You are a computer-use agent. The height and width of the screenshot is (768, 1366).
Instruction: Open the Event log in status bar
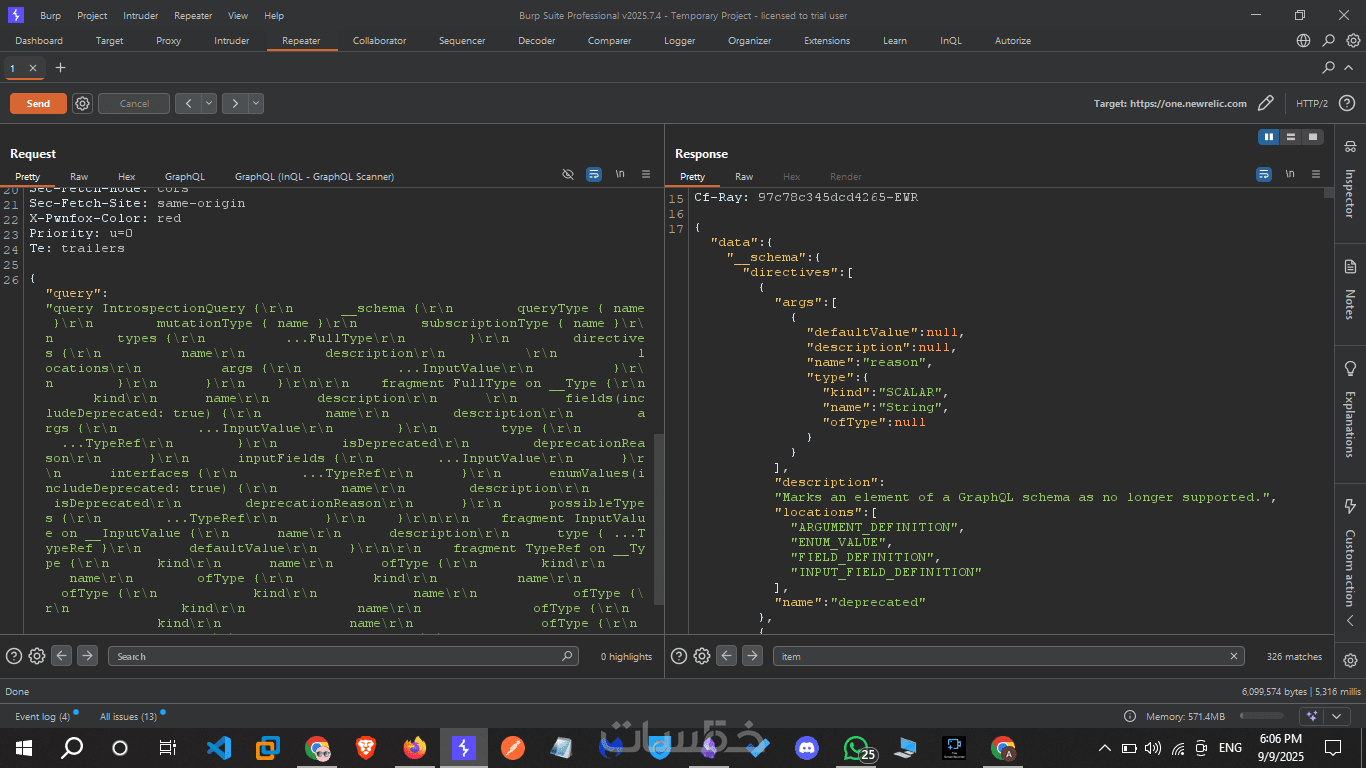[x=42, y=716]
